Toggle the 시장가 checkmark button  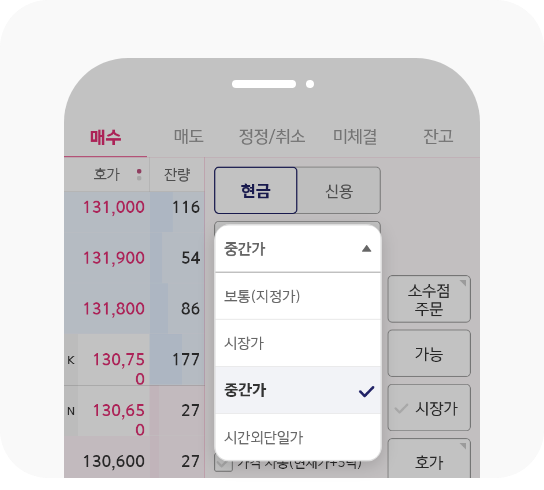pyautogui.click(x=429, y=408)
